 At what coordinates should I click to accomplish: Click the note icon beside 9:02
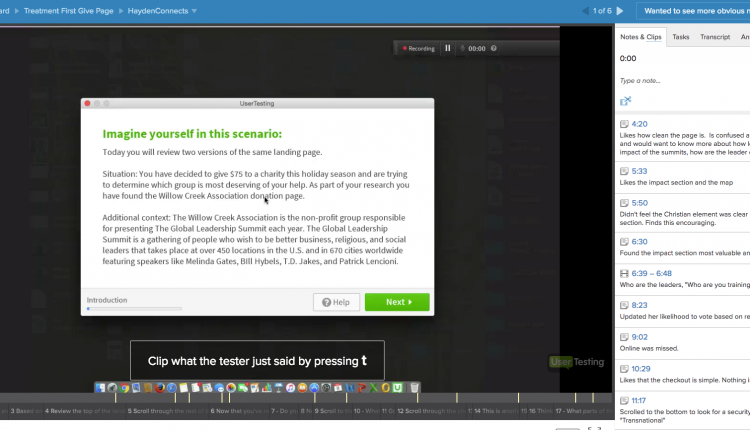(x=625, y=337)
